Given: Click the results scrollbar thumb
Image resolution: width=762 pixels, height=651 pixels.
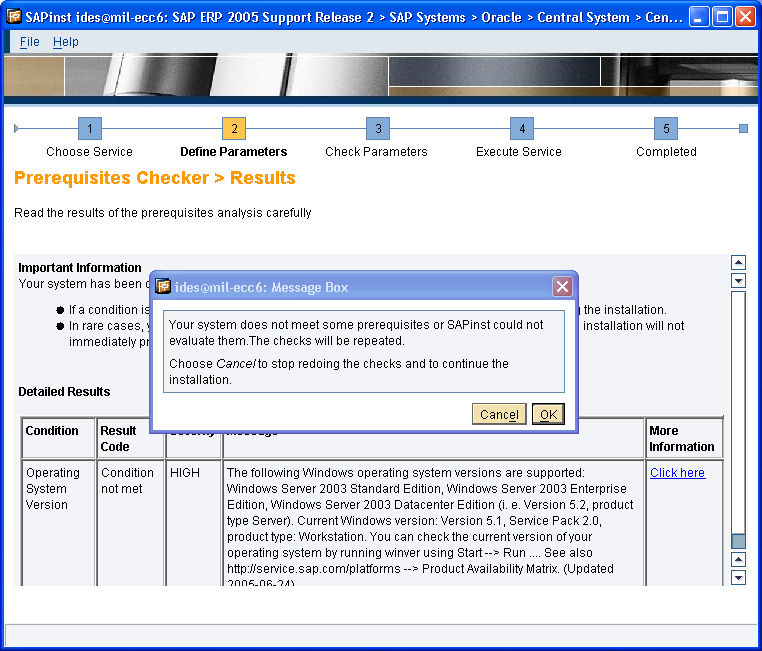Looking at the screenshot, I should pos(739,541).
